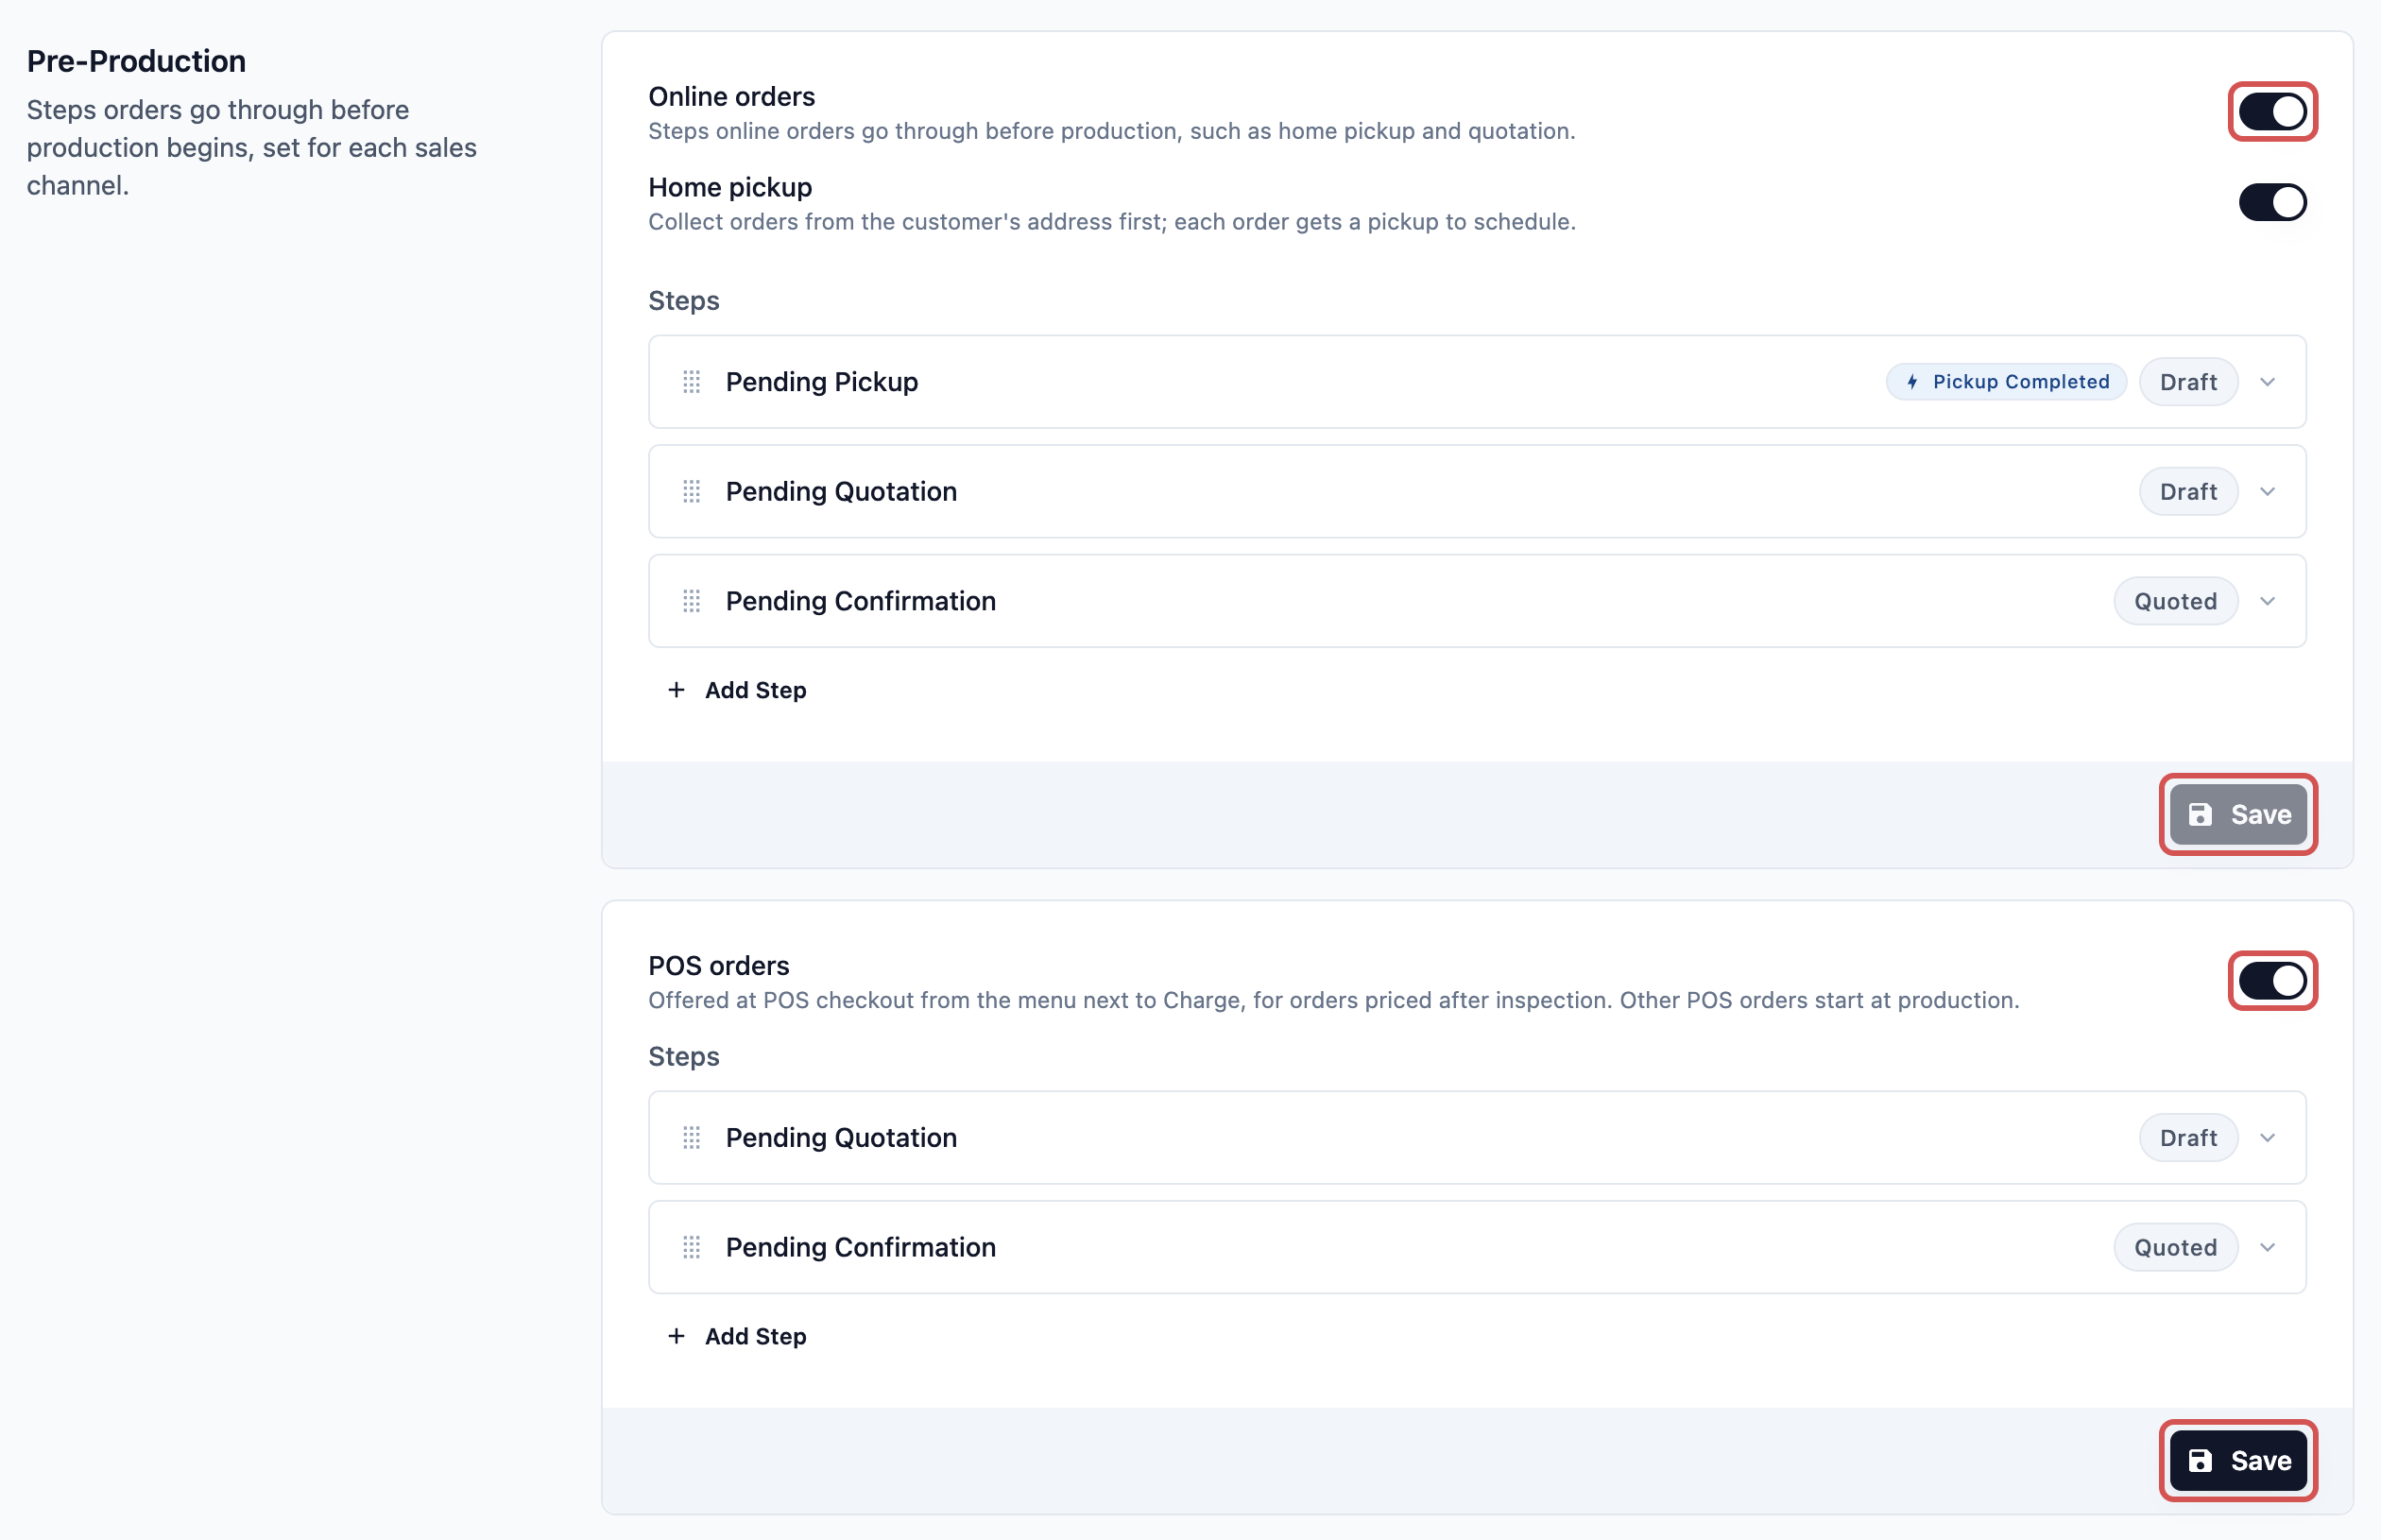Click Draft badge on Pending Pickup row

point(2188,382)
